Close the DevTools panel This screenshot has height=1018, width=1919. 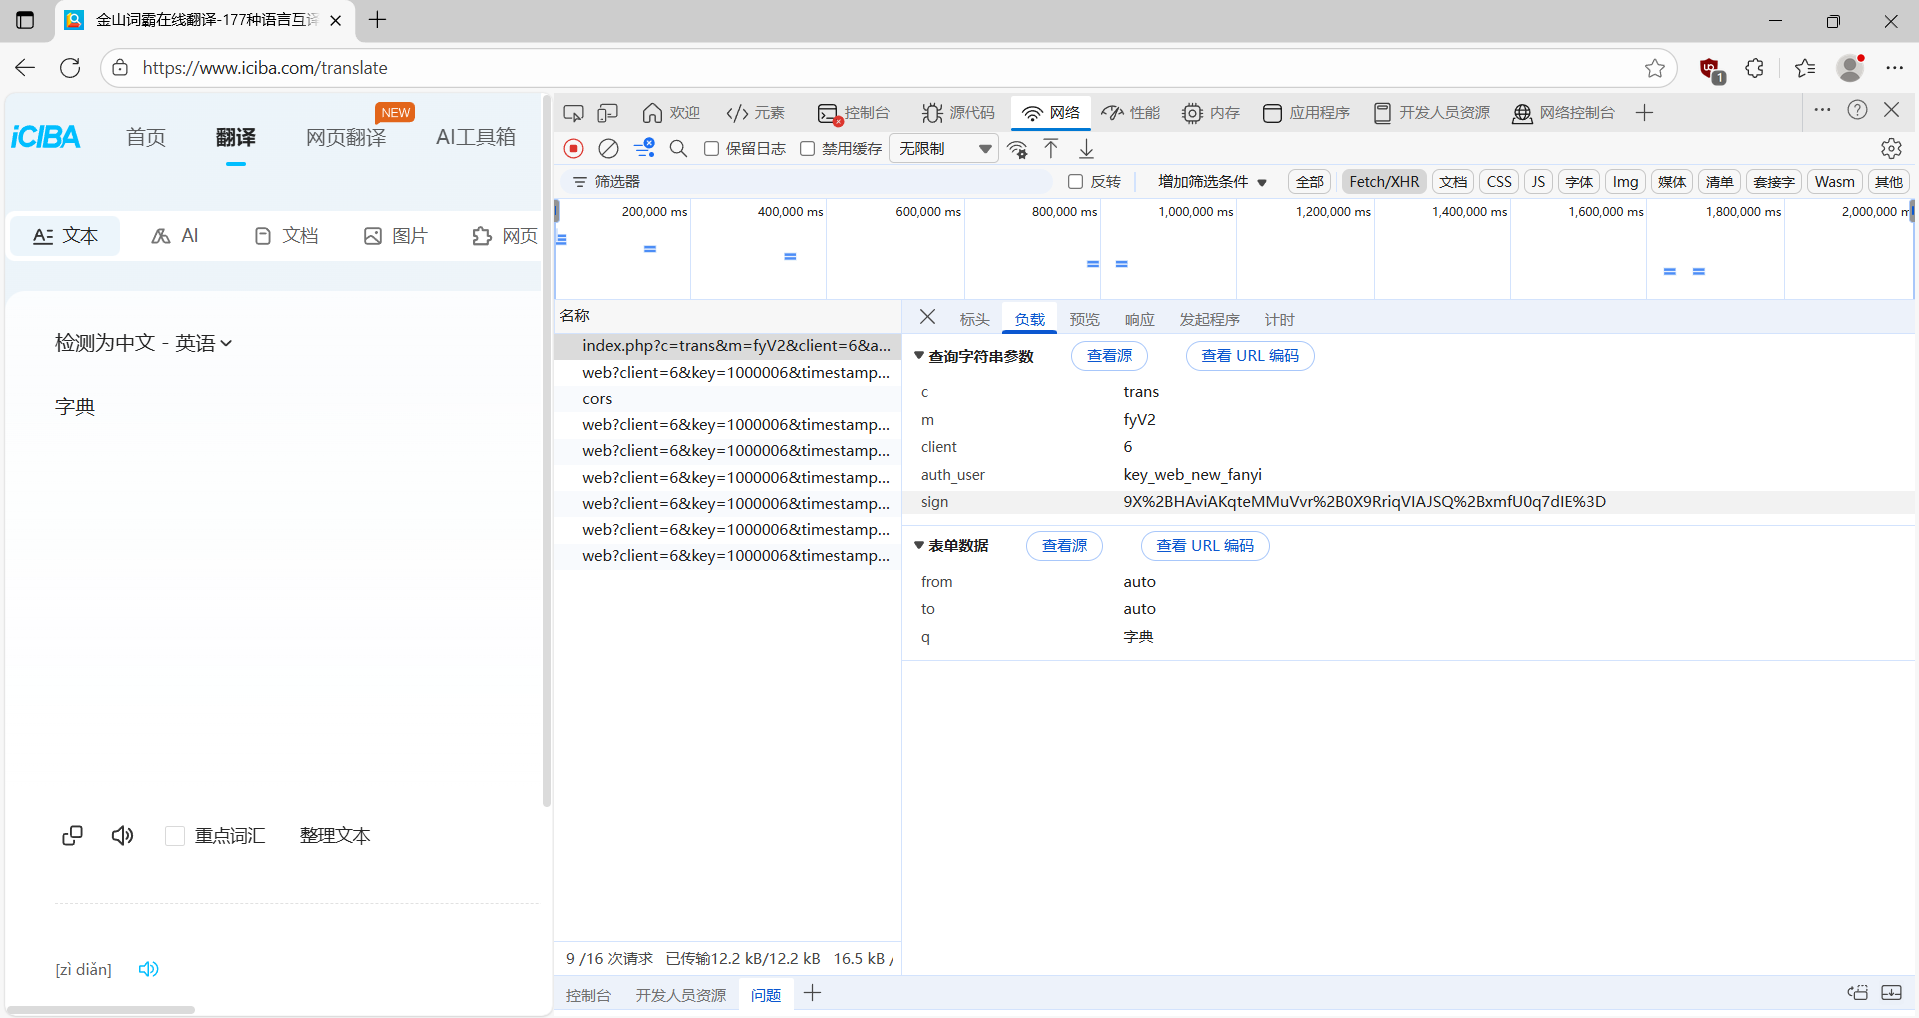[1891, 110]
